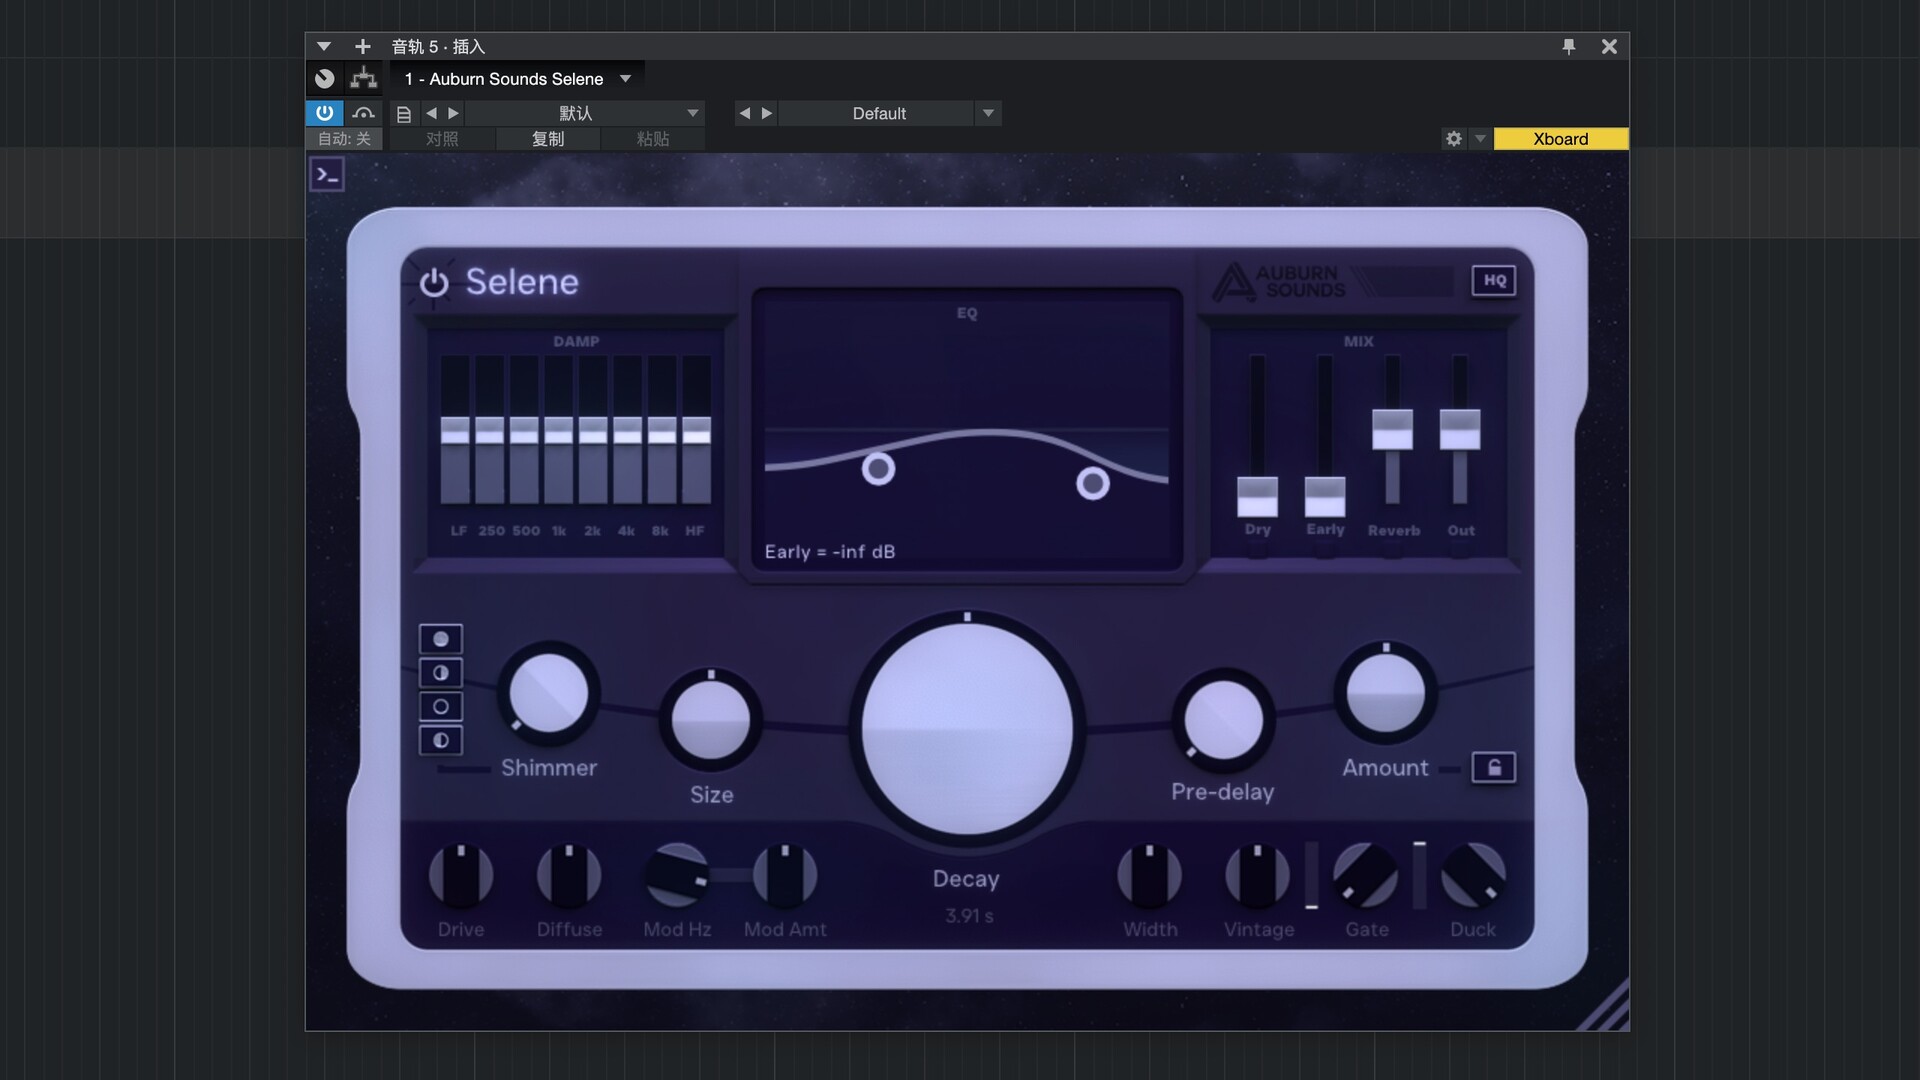Open the window options triangle menu
The width and height of the screenshot is (1920, 1080).
coord(323,47)
